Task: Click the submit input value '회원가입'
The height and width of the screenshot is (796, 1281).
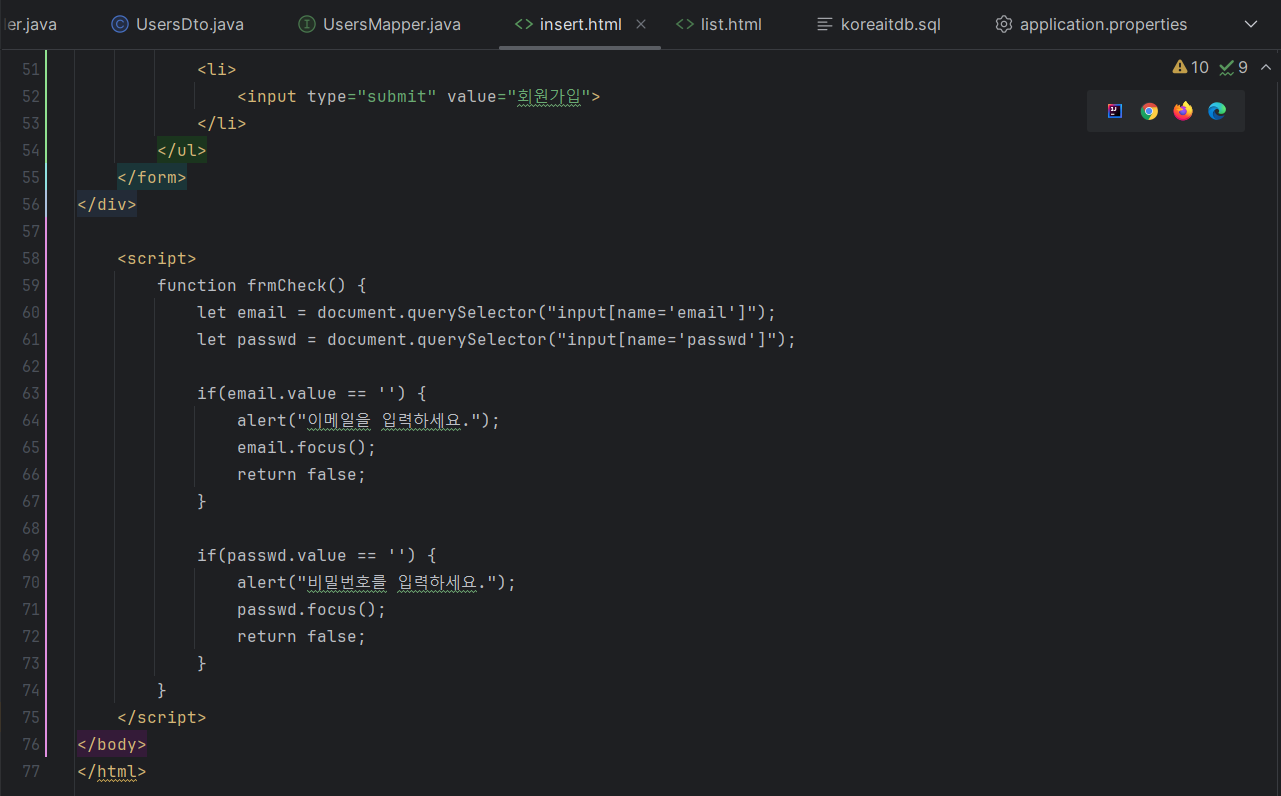Action: coord(549,96)
